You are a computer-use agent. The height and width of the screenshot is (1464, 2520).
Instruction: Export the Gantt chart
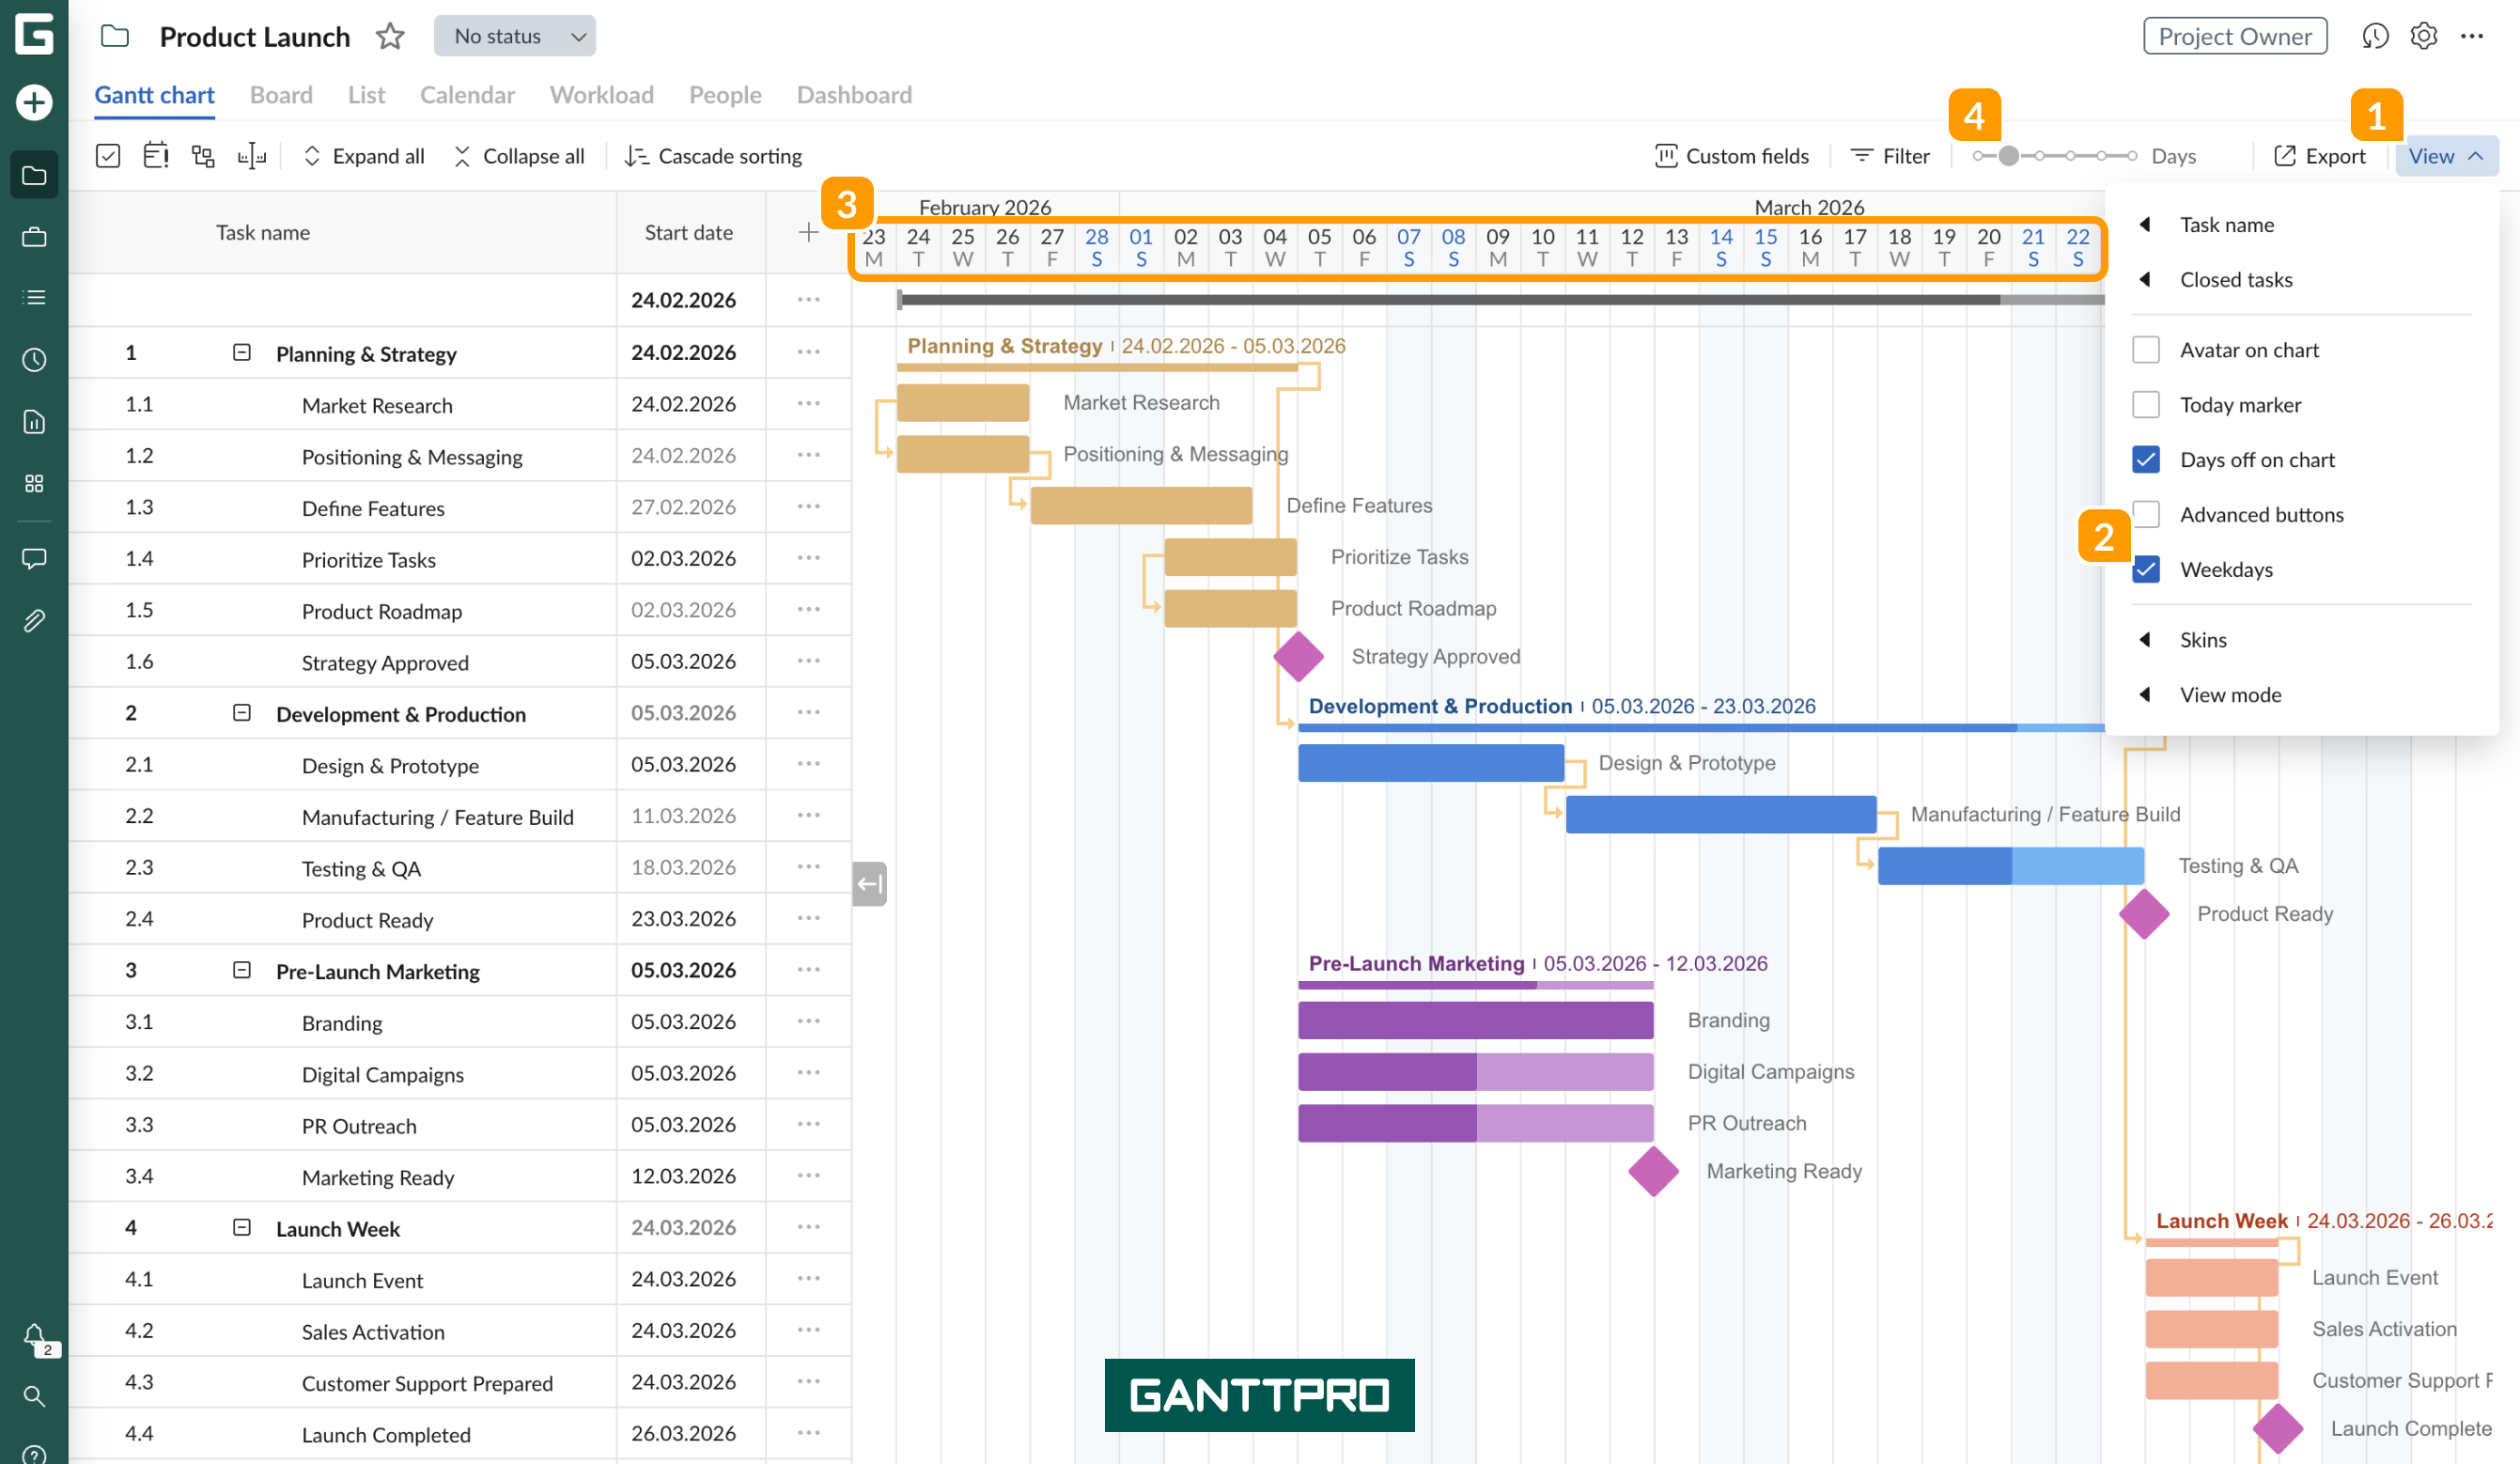click(x=2321, y=155)
